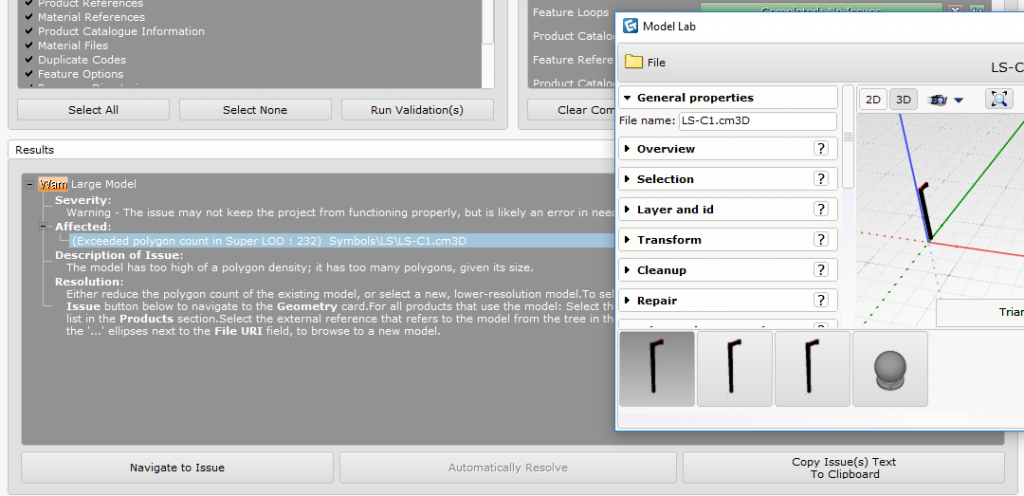This screenshot has width=1024, height=496.
Task: Click the Select All button
Action: pos(93,110)
